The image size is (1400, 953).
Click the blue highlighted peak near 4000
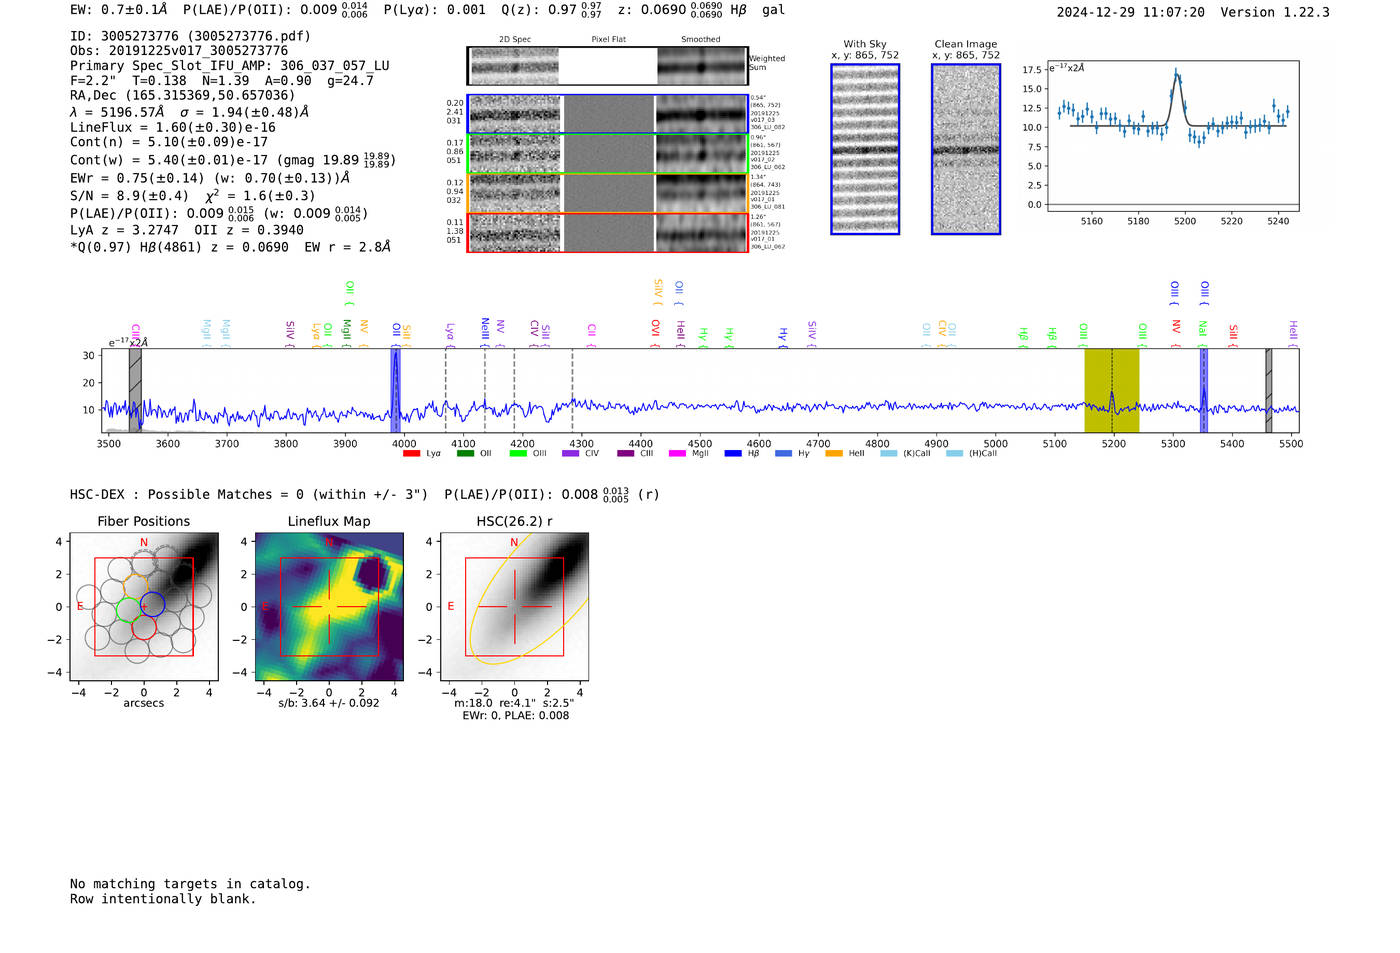click(x=396, y=390)
